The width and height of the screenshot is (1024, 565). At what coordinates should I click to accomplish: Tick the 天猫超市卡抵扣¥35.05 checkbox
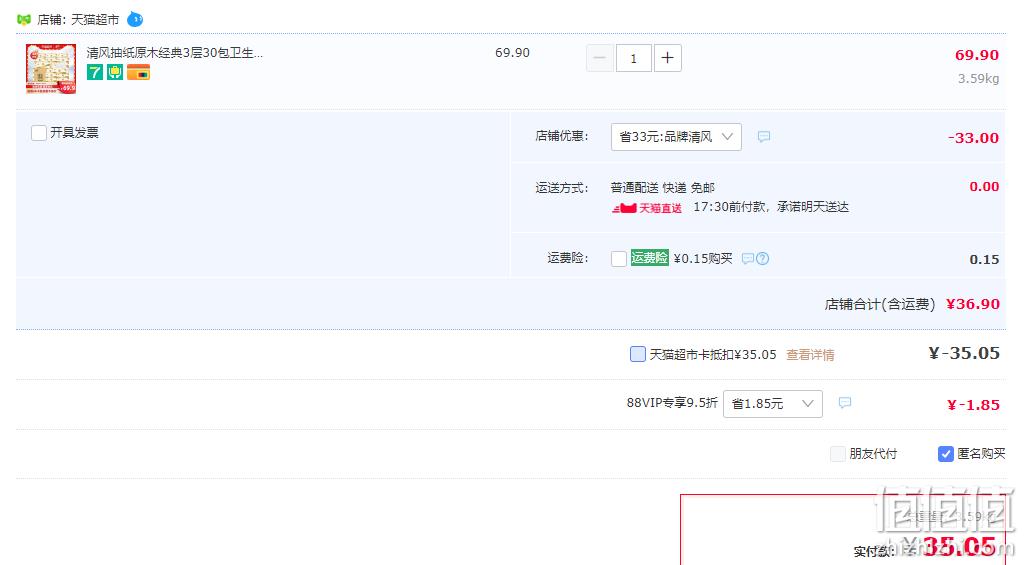pos(637,354)
